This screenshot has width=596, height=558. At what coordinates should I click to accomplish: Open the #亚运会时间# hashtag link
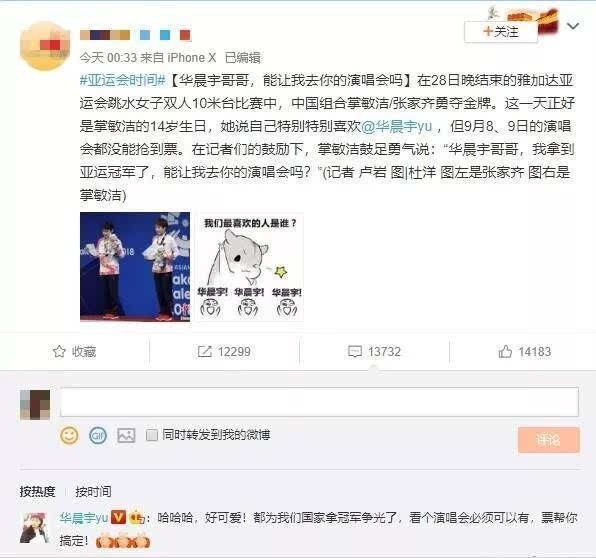123,80
